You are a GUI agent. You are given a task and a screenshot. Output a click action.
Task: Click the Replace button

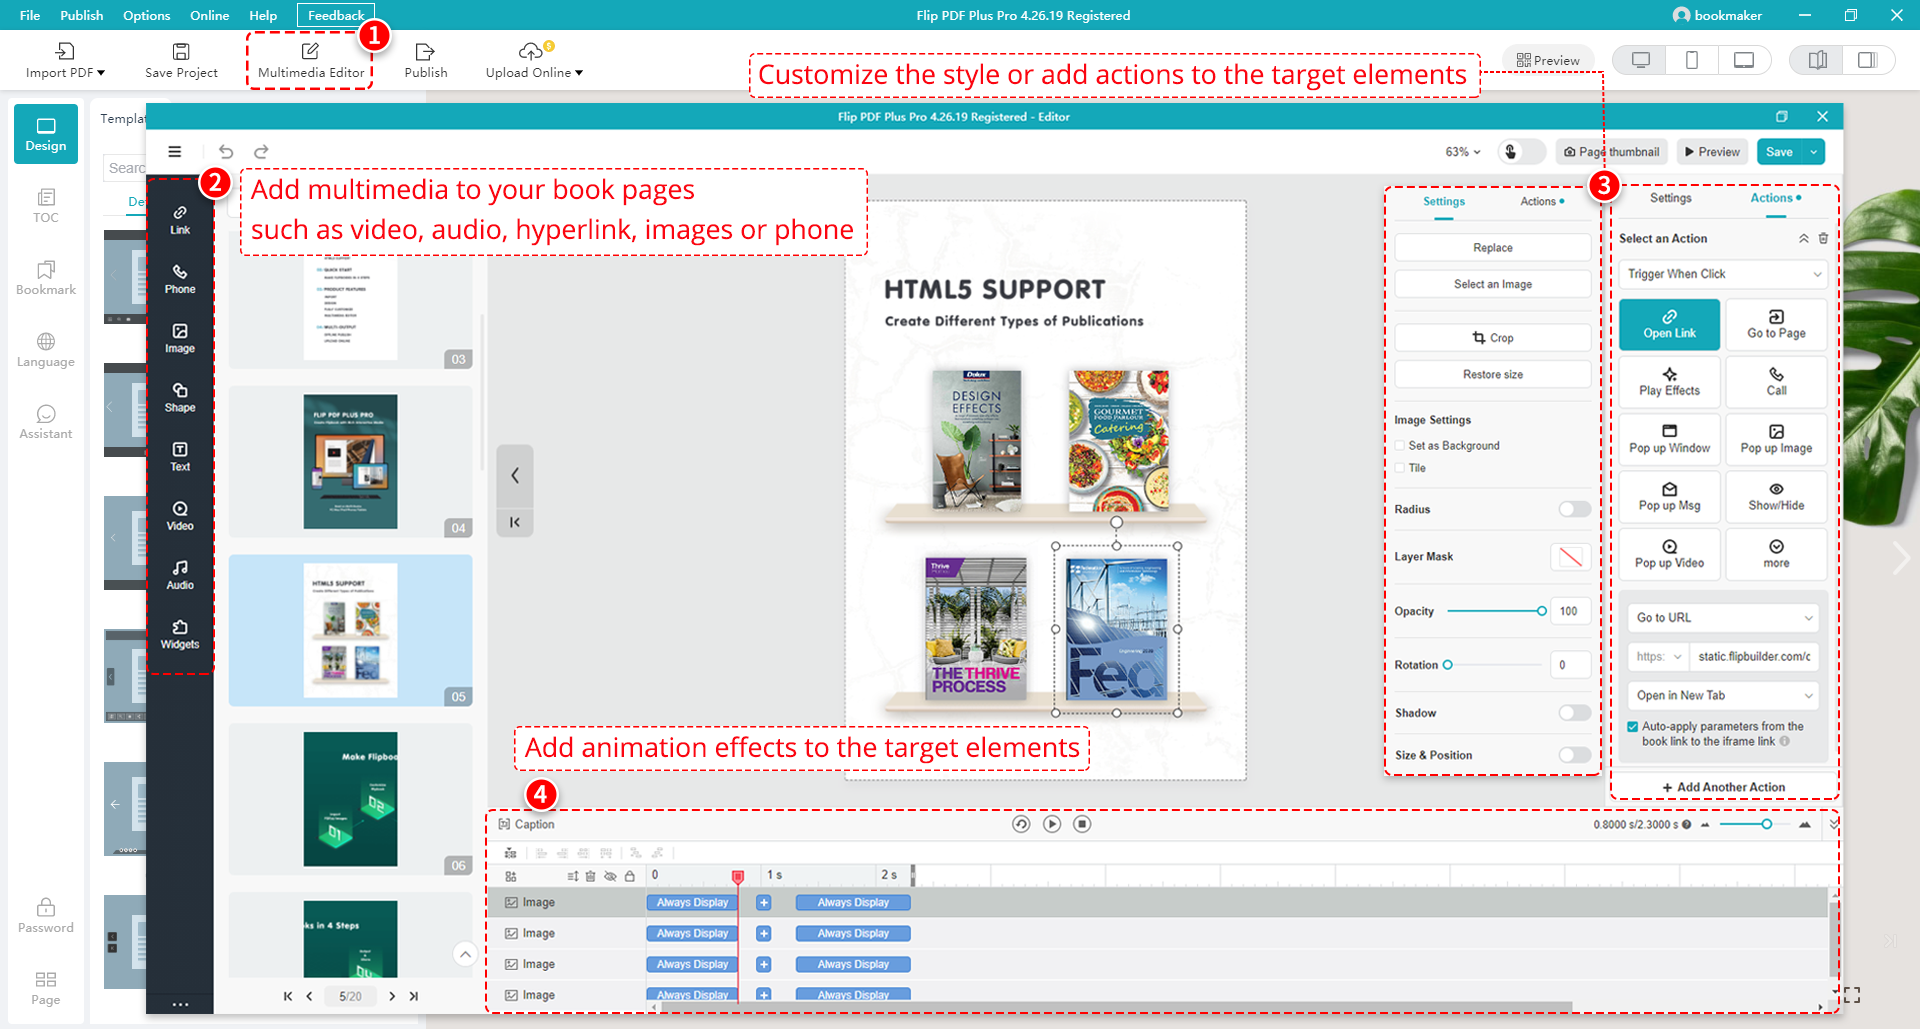1491,247
